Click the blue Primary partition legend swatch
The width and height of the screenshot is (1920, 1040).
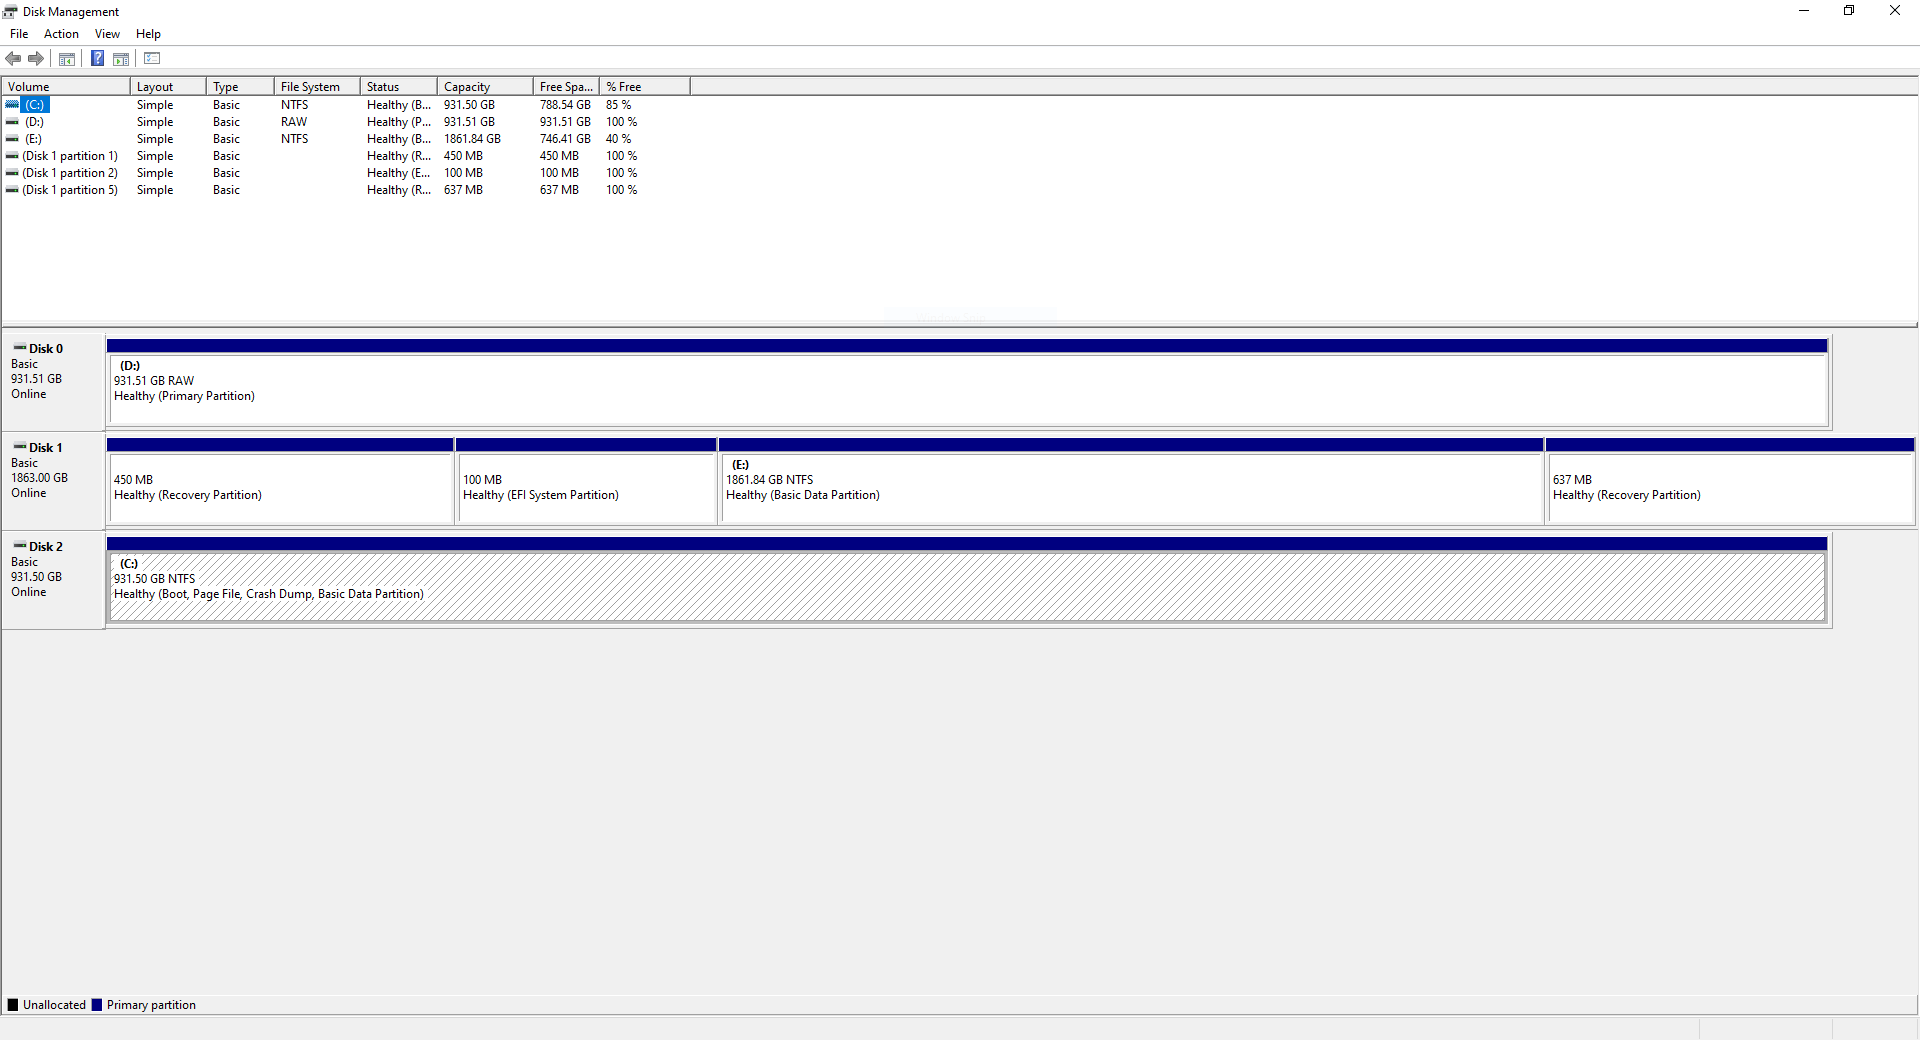tap(97, 1005)
